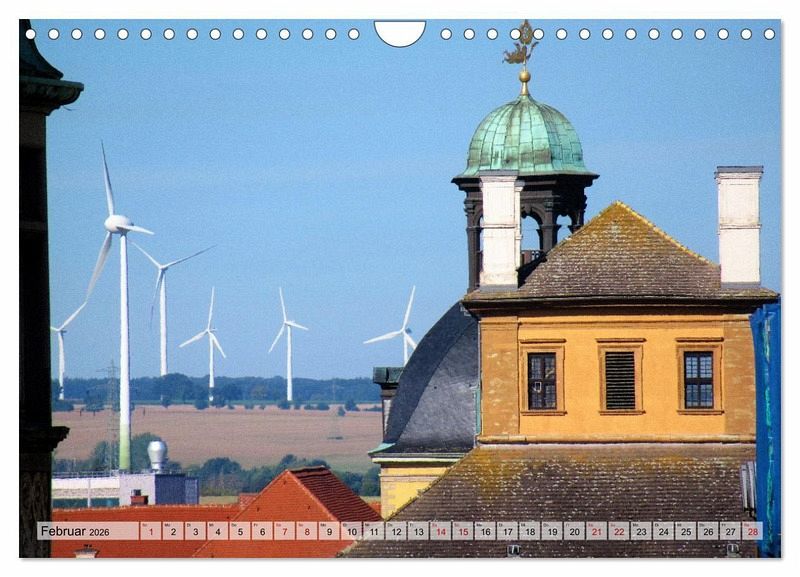
Task: Select date 24 in the calendar strip
Action: click(x=664, y=531)
